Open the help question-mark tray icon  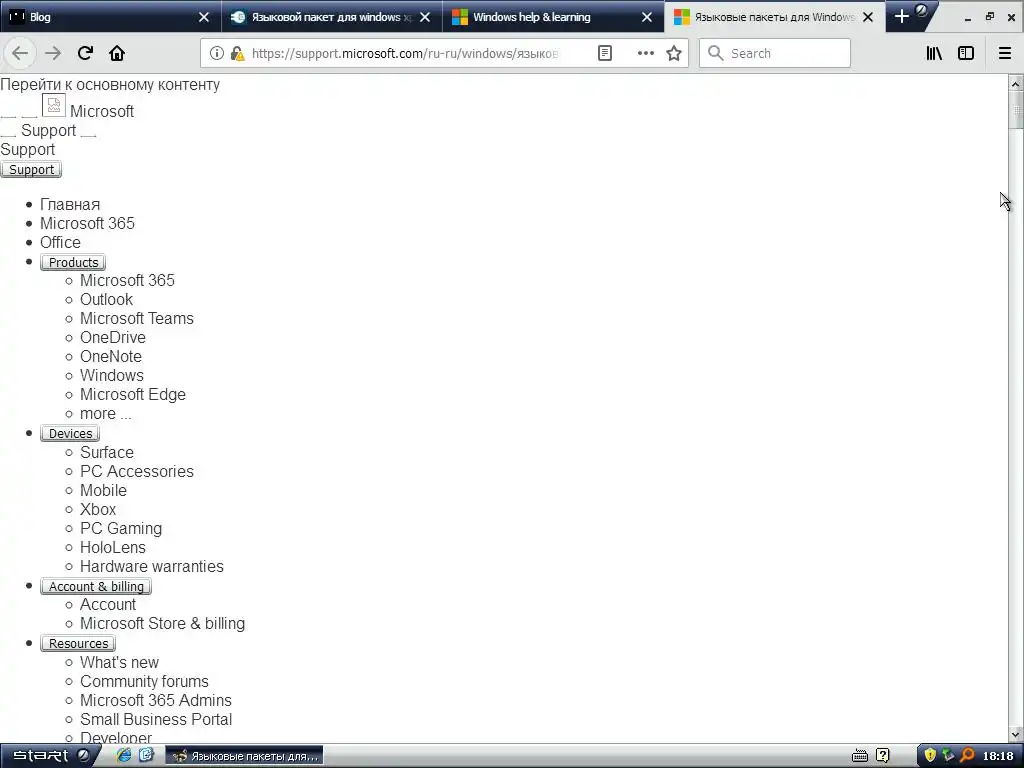[882, 756]
